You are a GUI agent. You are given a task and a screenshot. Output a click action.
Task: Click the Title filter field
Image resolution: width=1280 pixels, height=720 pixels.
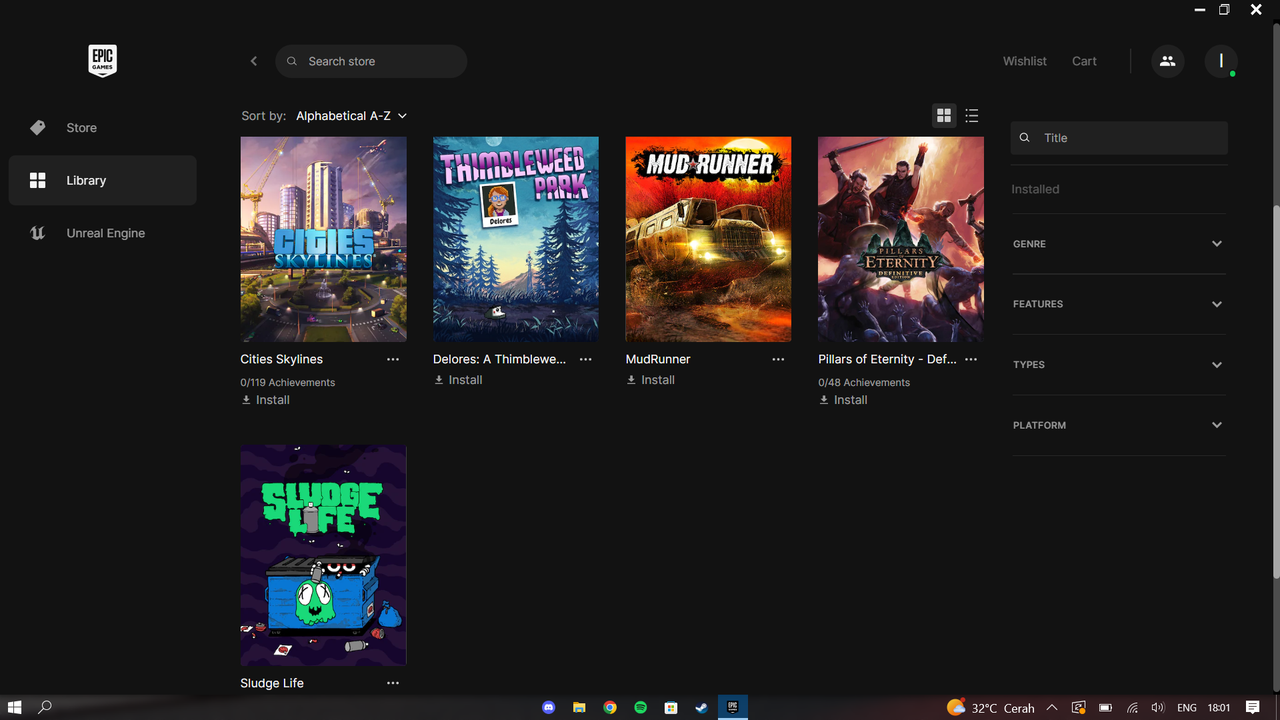(x=1119, y=138)
